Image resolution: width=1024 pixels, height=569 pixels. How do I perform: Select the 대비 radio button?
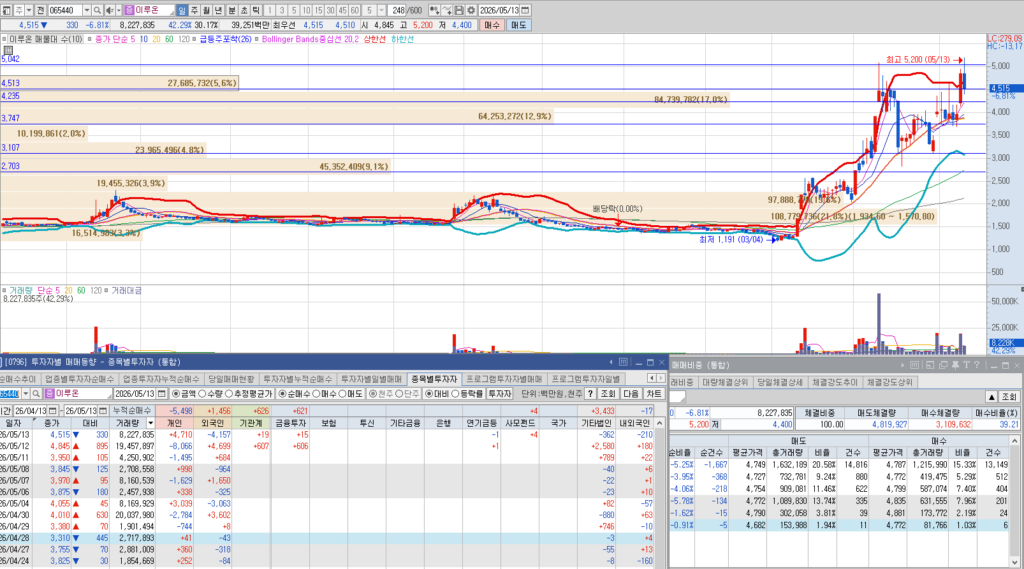(429, 394)
